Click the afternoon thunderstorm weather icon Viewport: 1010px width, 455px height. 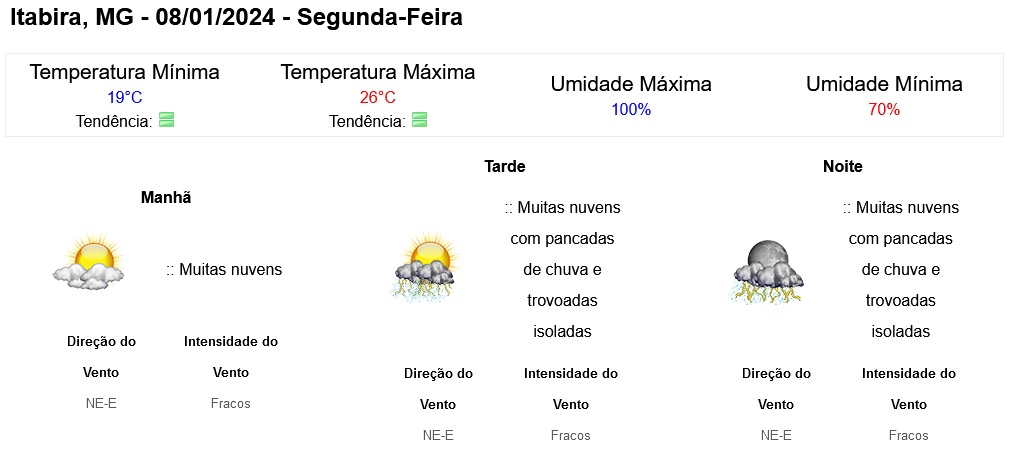pos(426,267)
